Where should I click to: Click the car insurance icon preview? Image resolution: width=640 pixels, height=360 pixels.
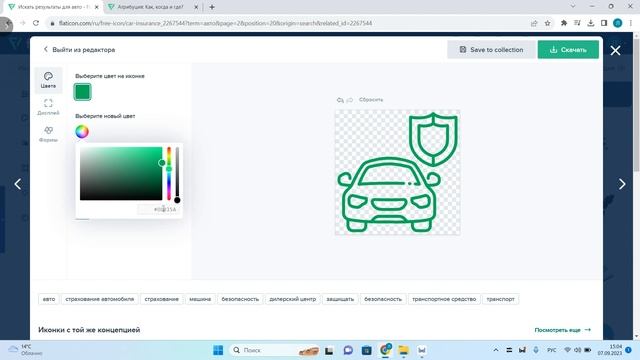(x=398, y=172)
